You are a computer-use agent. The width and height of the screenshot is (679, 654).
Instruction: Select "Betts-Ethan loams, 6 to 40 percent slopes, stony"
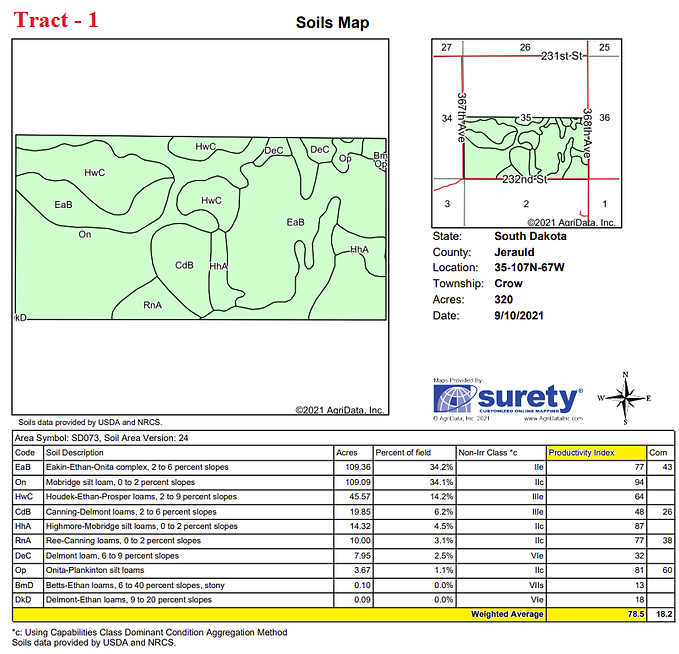click(x=135, y=586)
